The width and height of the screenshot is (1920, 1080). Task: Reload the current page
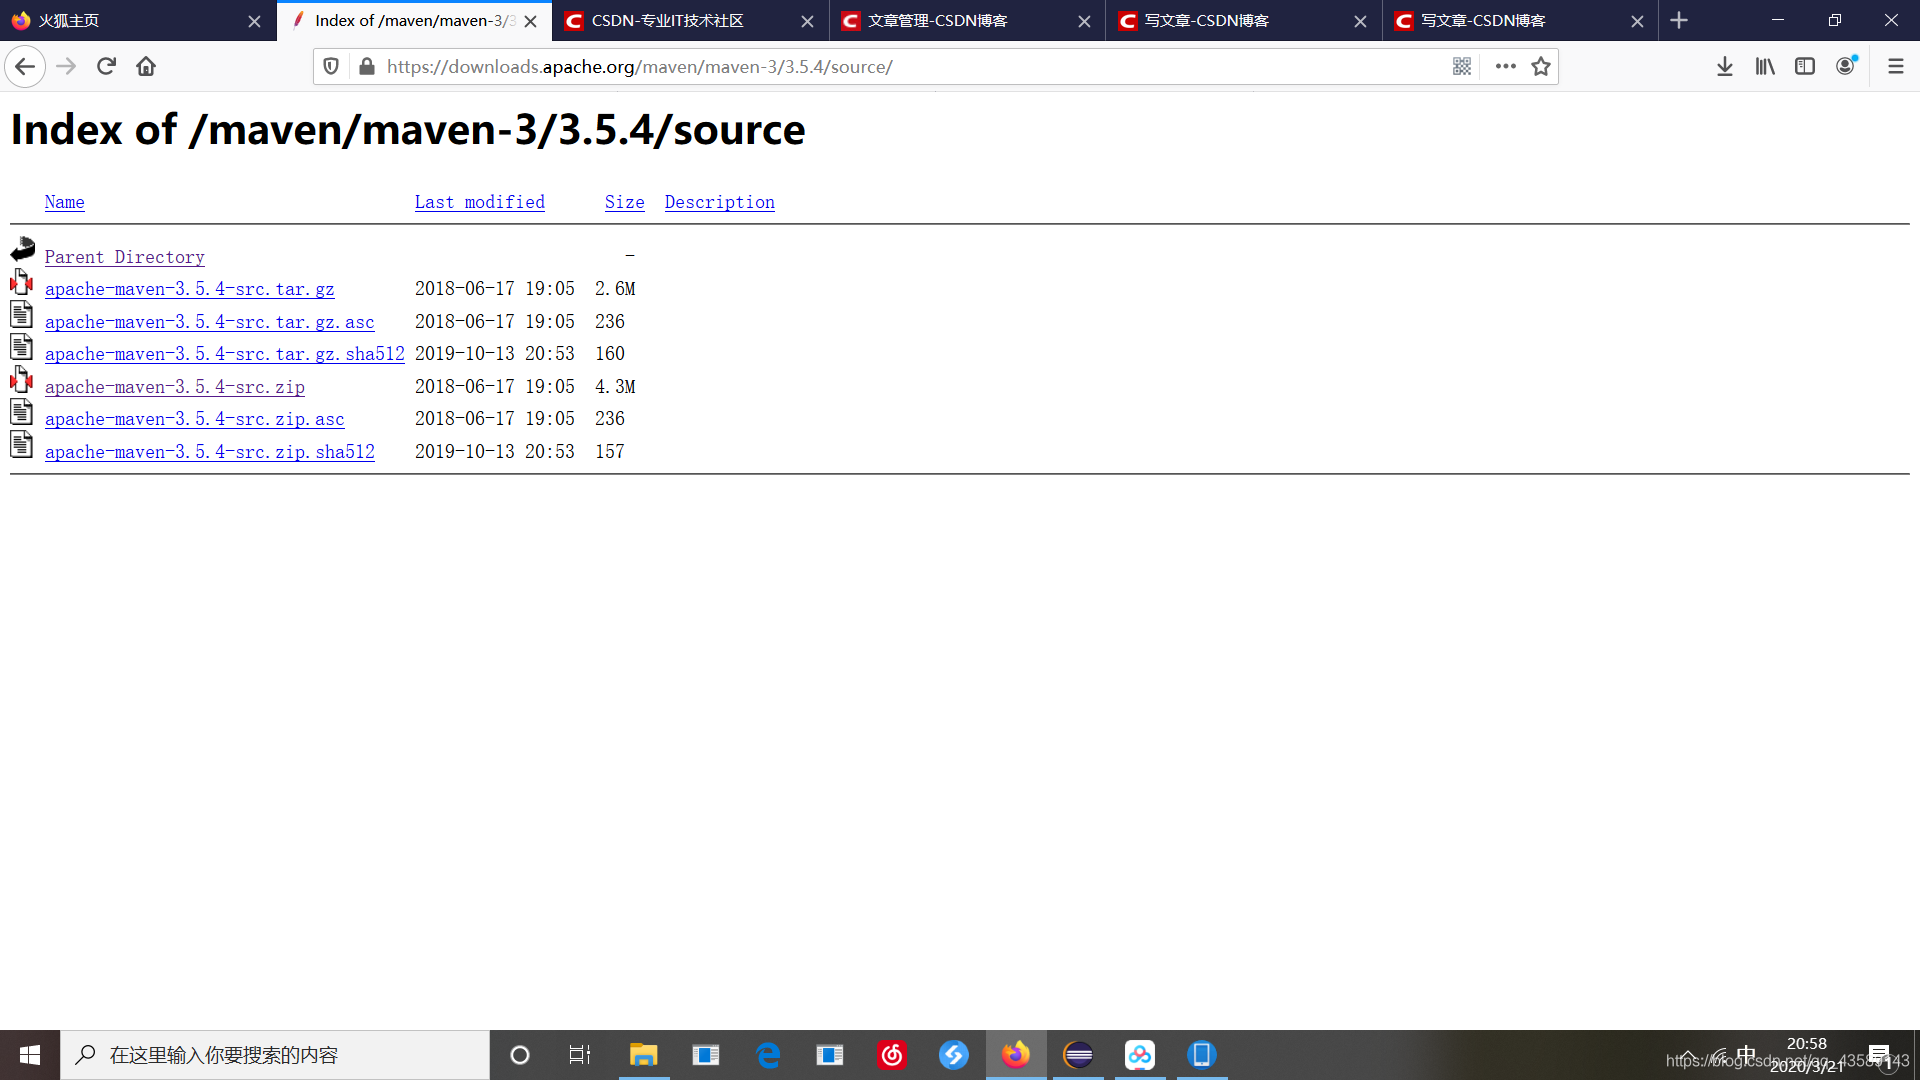pyautogui.click(x=106, y=66)
